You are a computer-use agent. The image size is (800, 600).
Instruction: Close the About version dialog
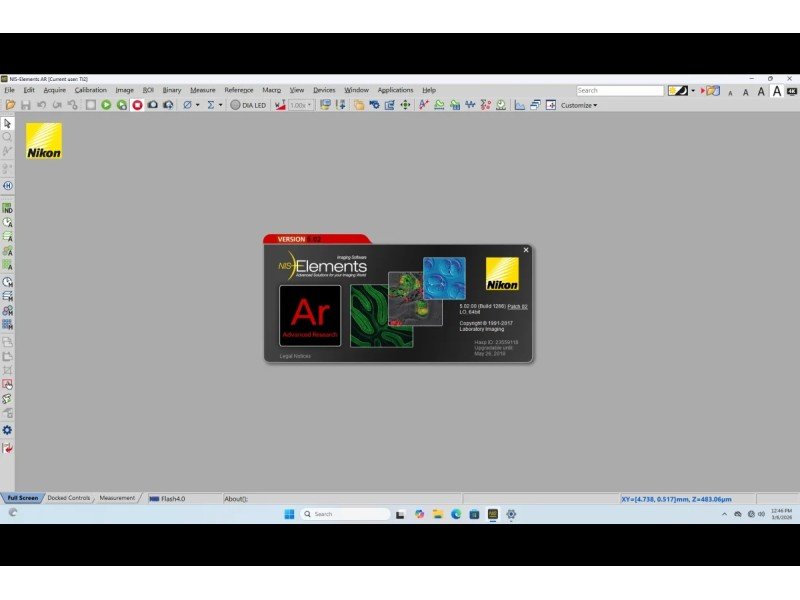pos(526,250)
